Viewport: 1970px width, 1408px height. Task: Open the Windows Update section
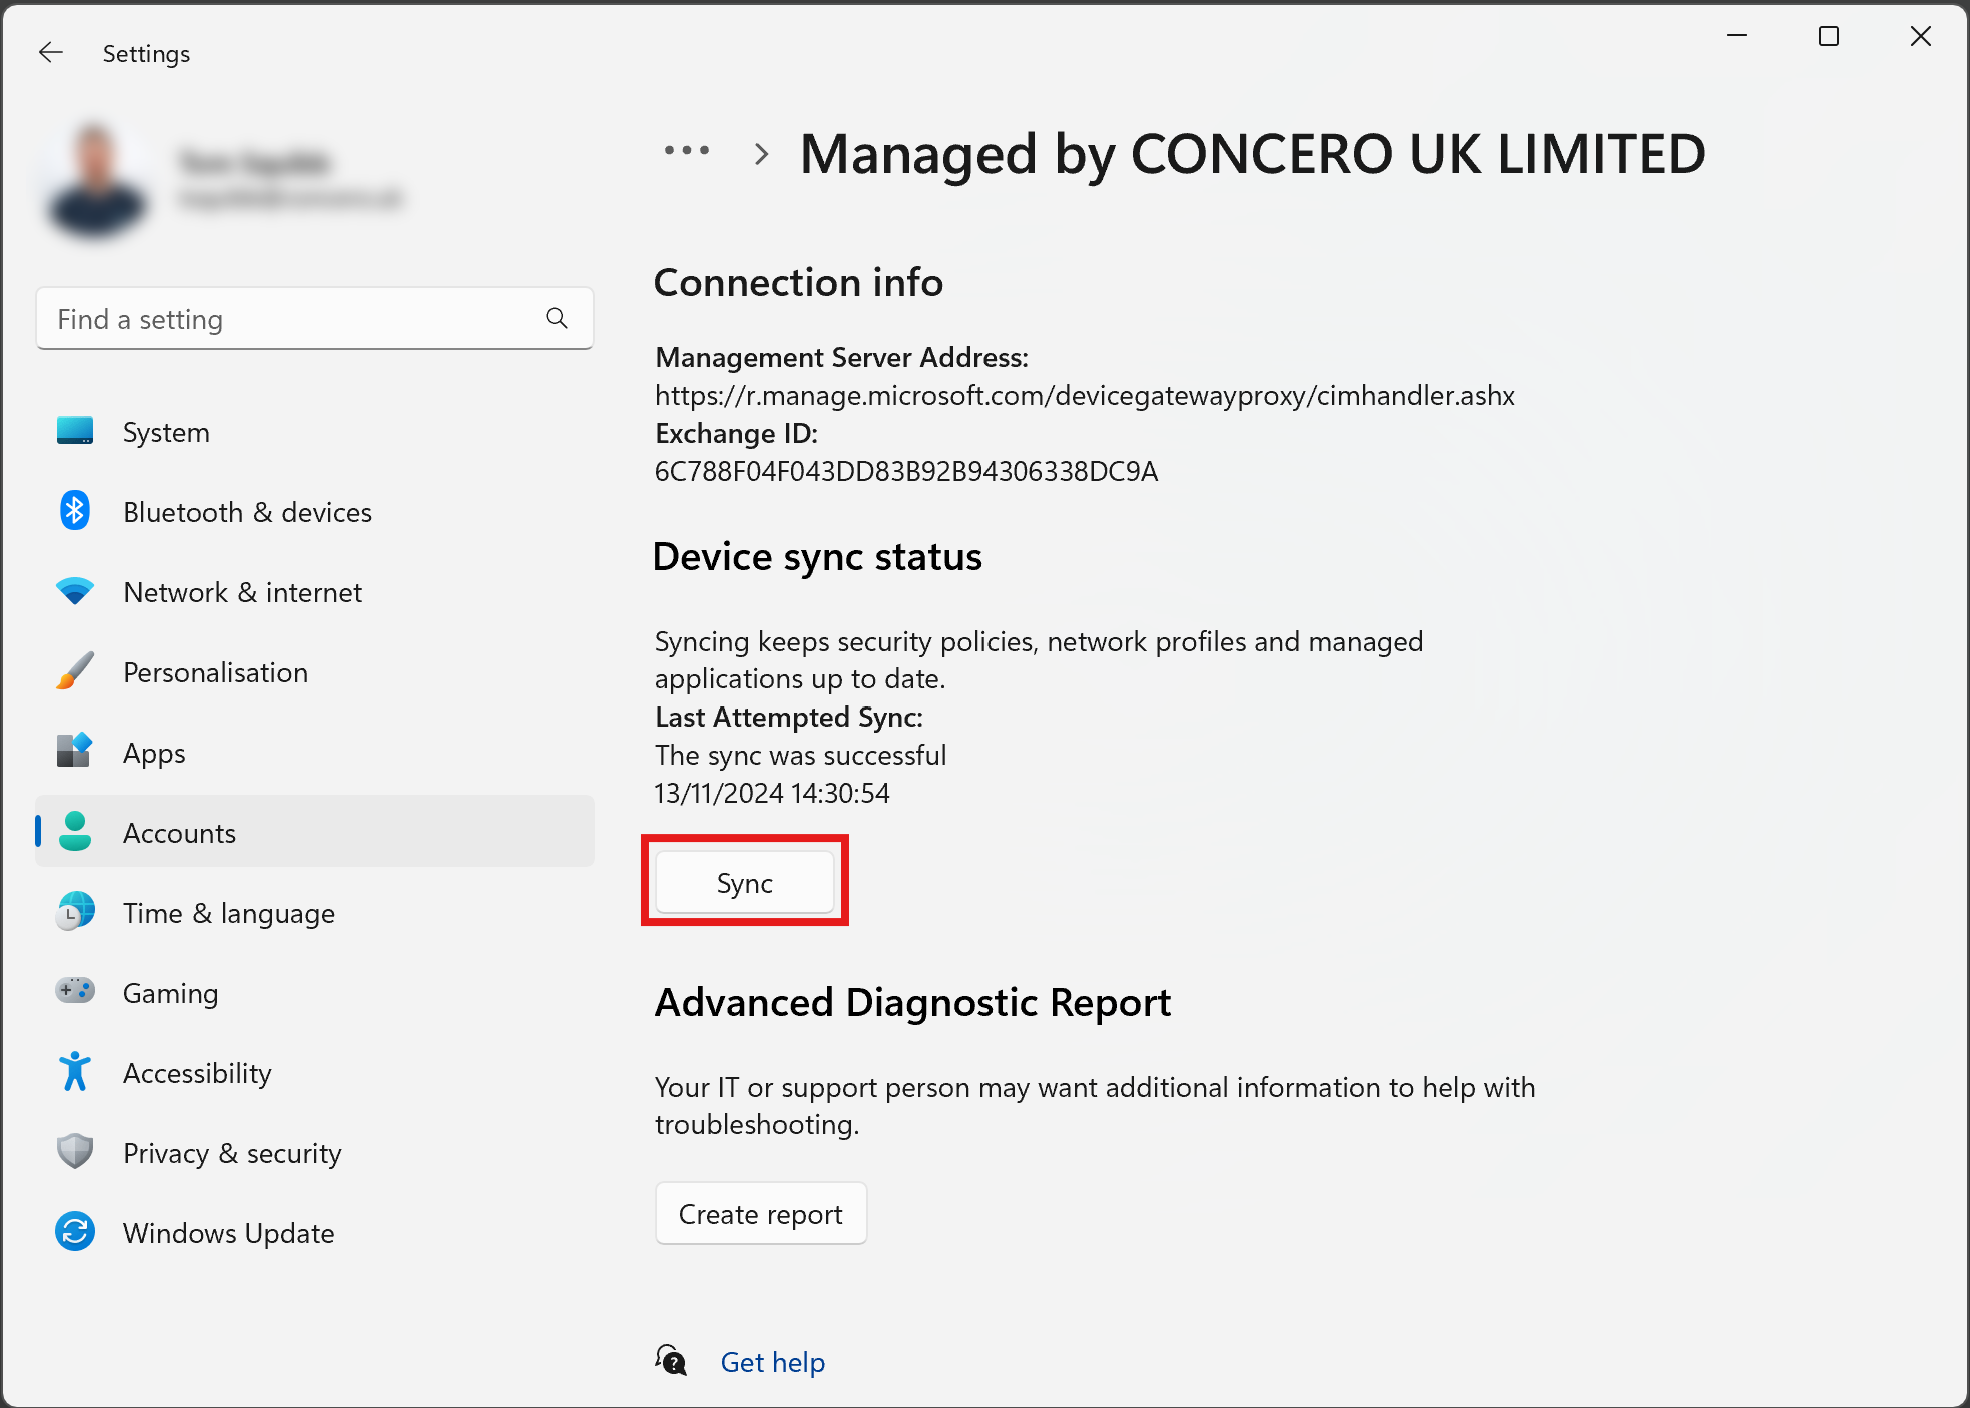[228, 1233]
